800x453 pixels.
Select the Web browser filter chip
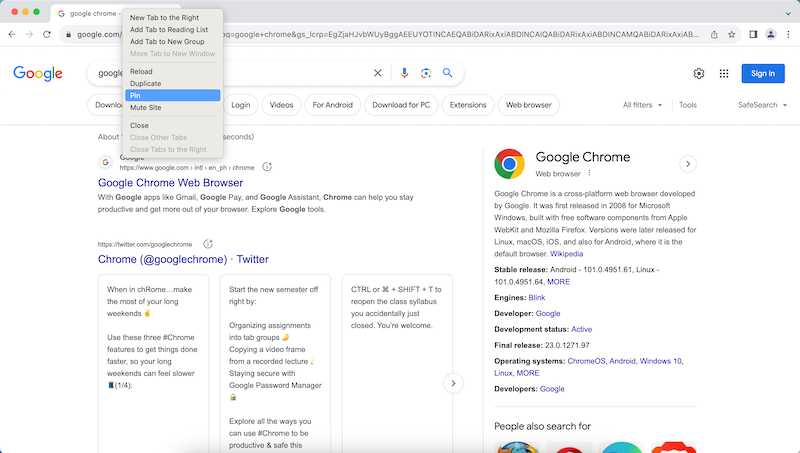[x=529, y=105]
